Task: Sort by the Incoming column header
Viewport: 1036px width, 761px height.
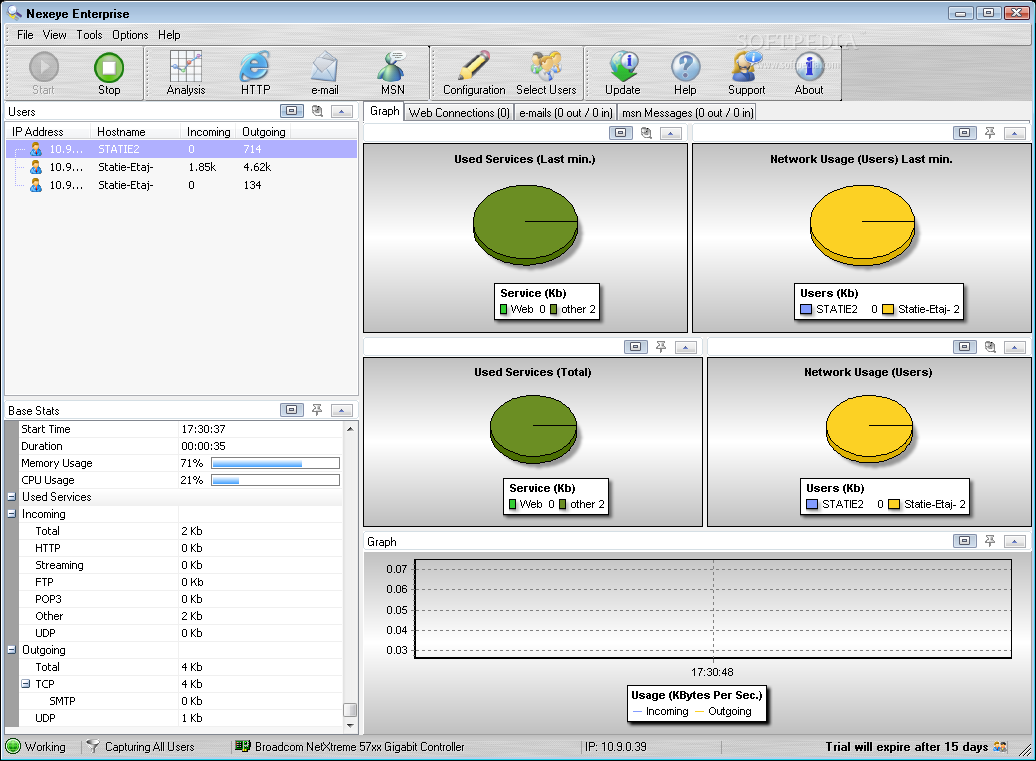Action: pos(208,131)
